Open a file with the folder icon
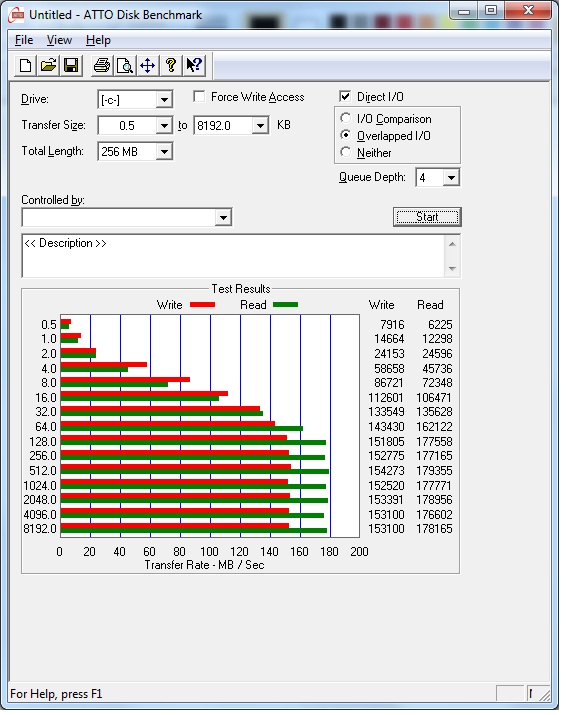Image resolution: width=566 pixels, height=715 pixels. [x=48, y=66]
